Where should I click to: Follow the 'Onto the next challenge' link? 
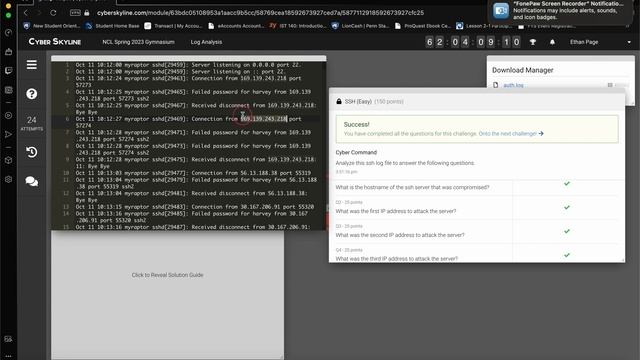[x=511, y=133]
